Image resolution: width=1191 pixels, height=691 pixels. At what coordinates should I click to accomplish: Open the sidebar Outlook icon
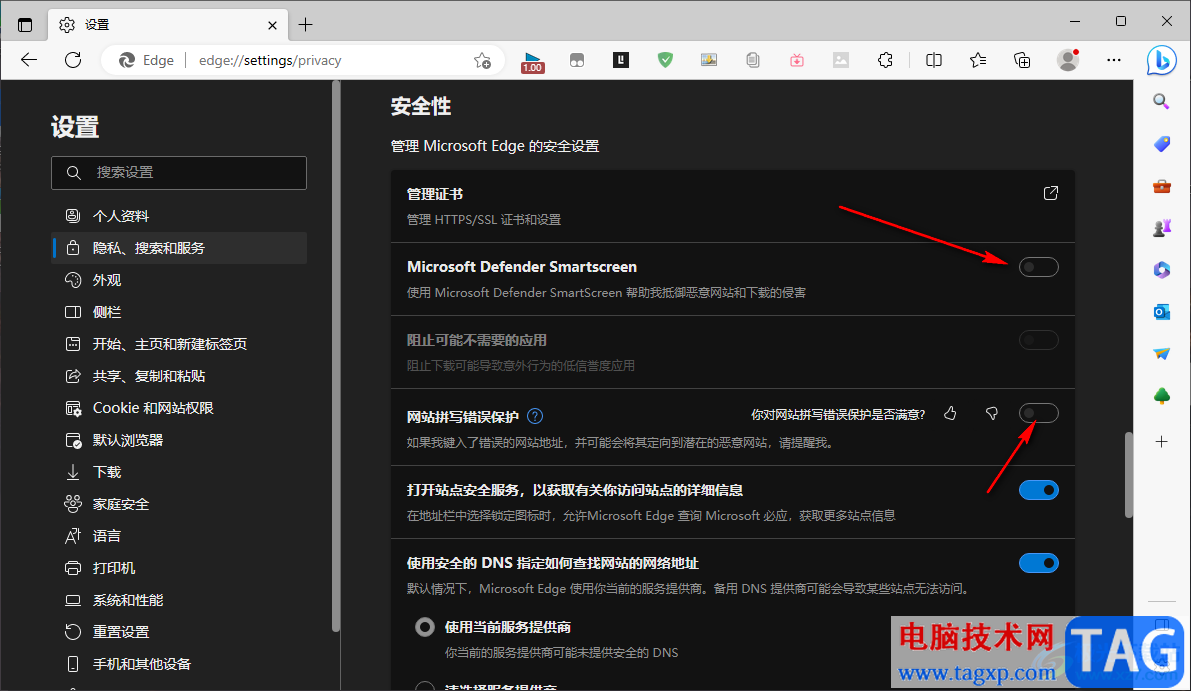(x=1161, y=311)
